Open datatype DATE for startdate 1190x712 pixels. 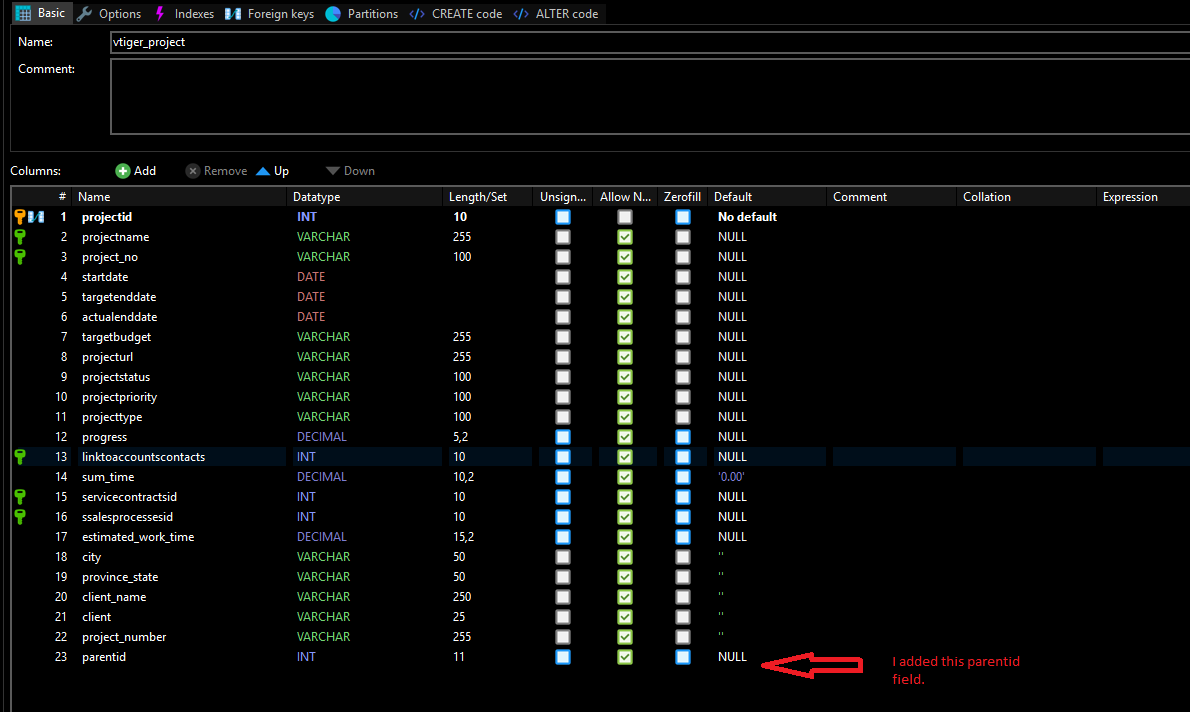pos(310,277)
